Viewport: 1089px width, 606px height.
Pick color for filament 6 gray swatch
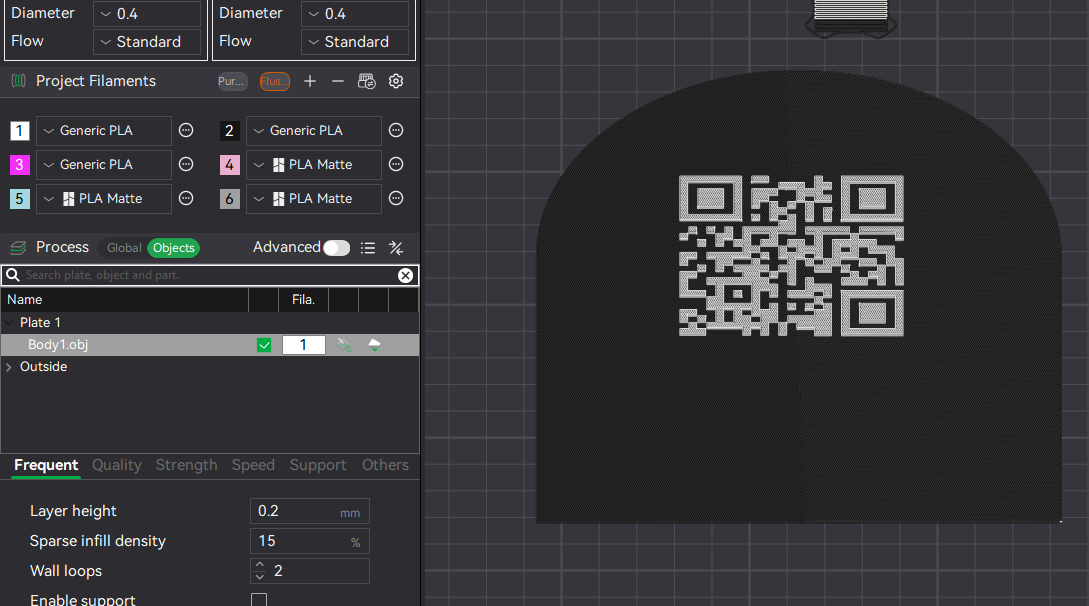pos(229,199)
